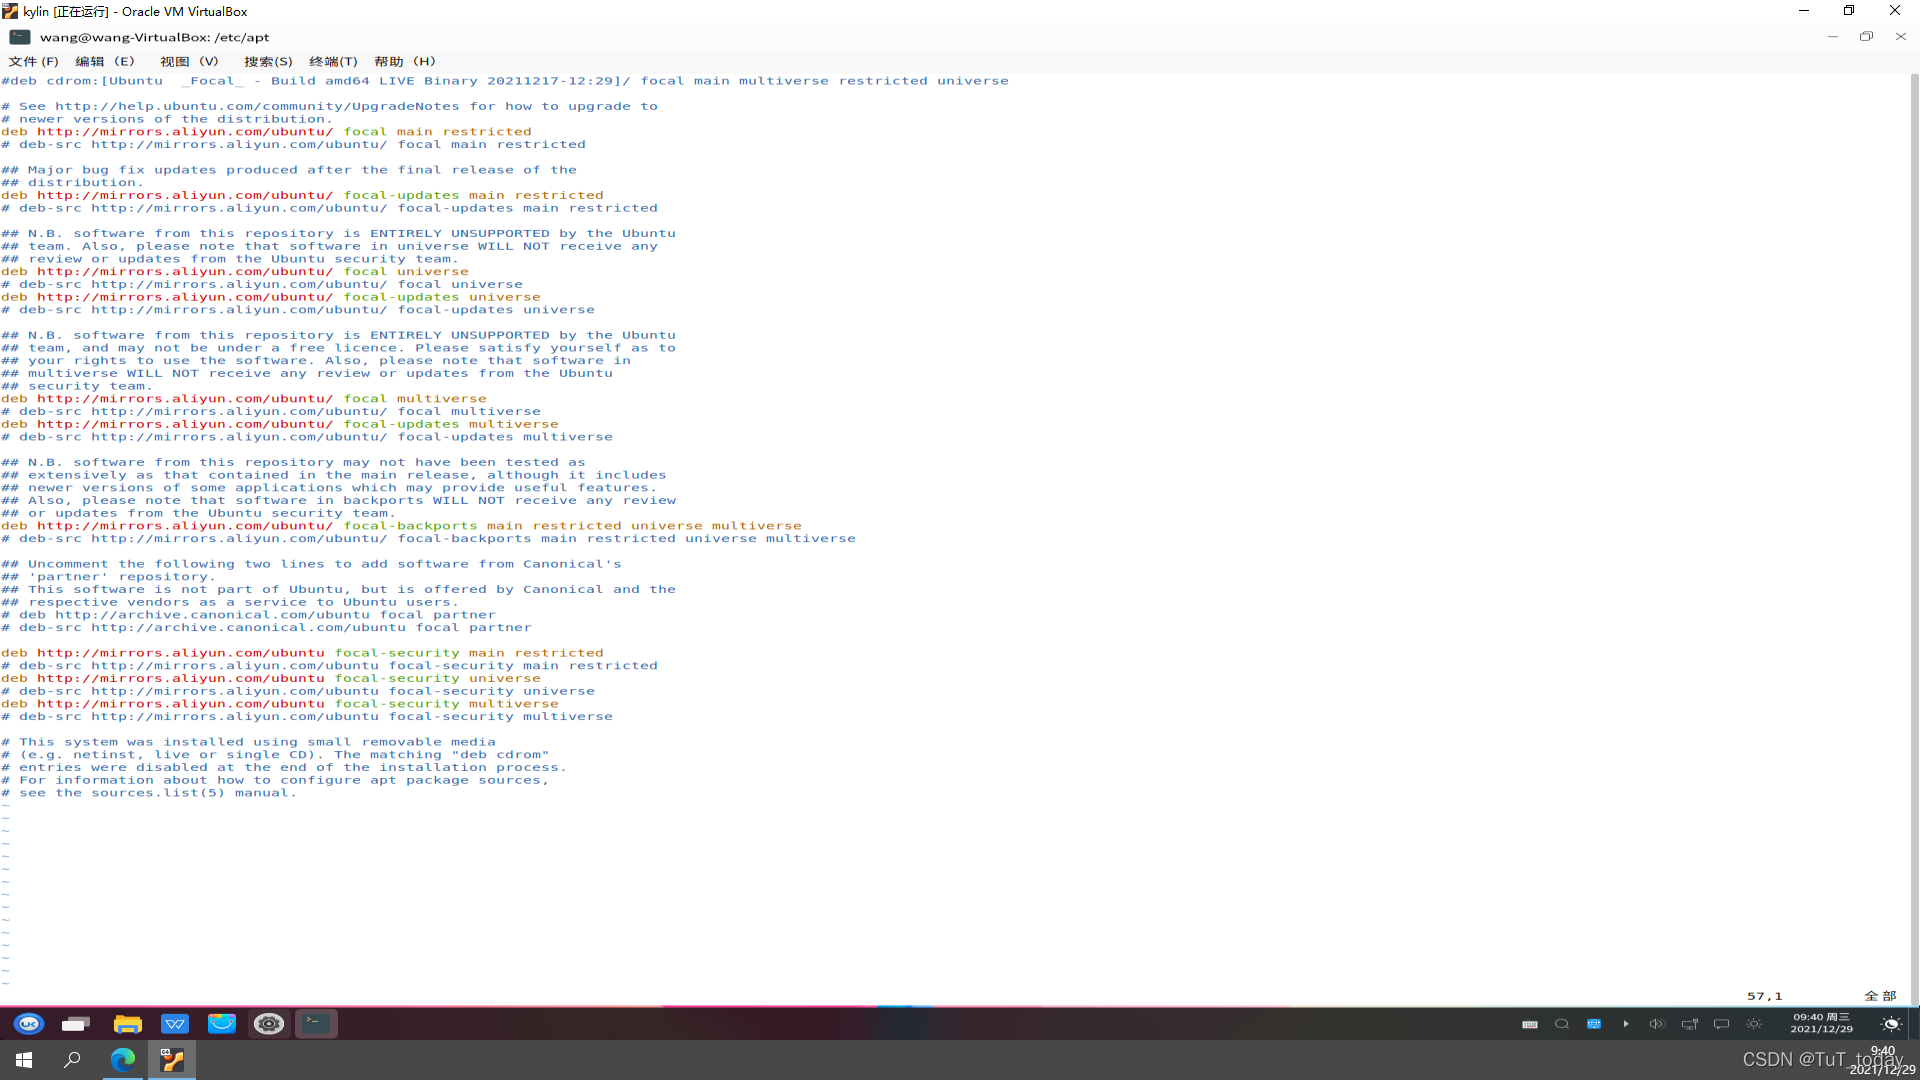Click 'deb ... focal multiverse' line
The image size is (1920, 1080).
pos(244,399)
